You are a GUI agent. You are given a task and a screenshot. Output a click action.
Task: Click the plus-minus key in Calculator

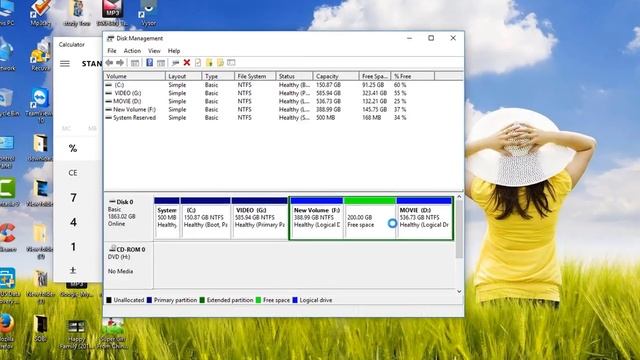tap(73, 270)
